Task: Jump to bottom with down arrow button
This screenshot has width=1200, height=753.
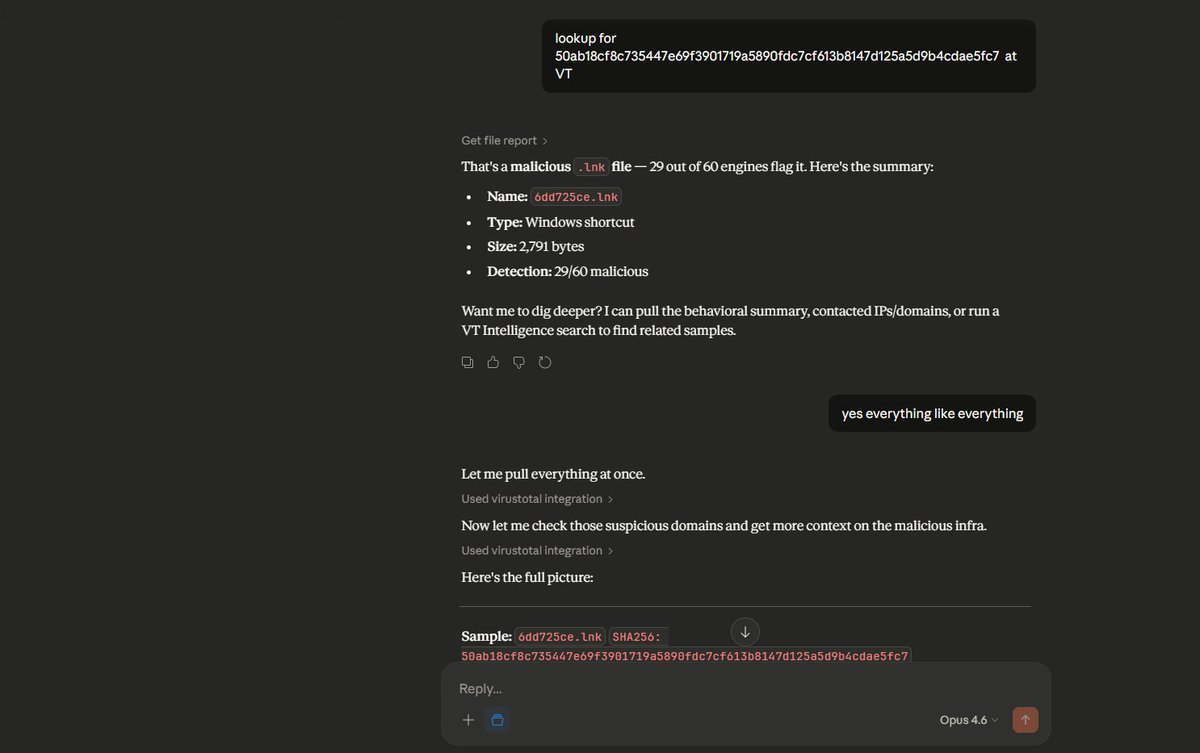Action: [745, 632]
